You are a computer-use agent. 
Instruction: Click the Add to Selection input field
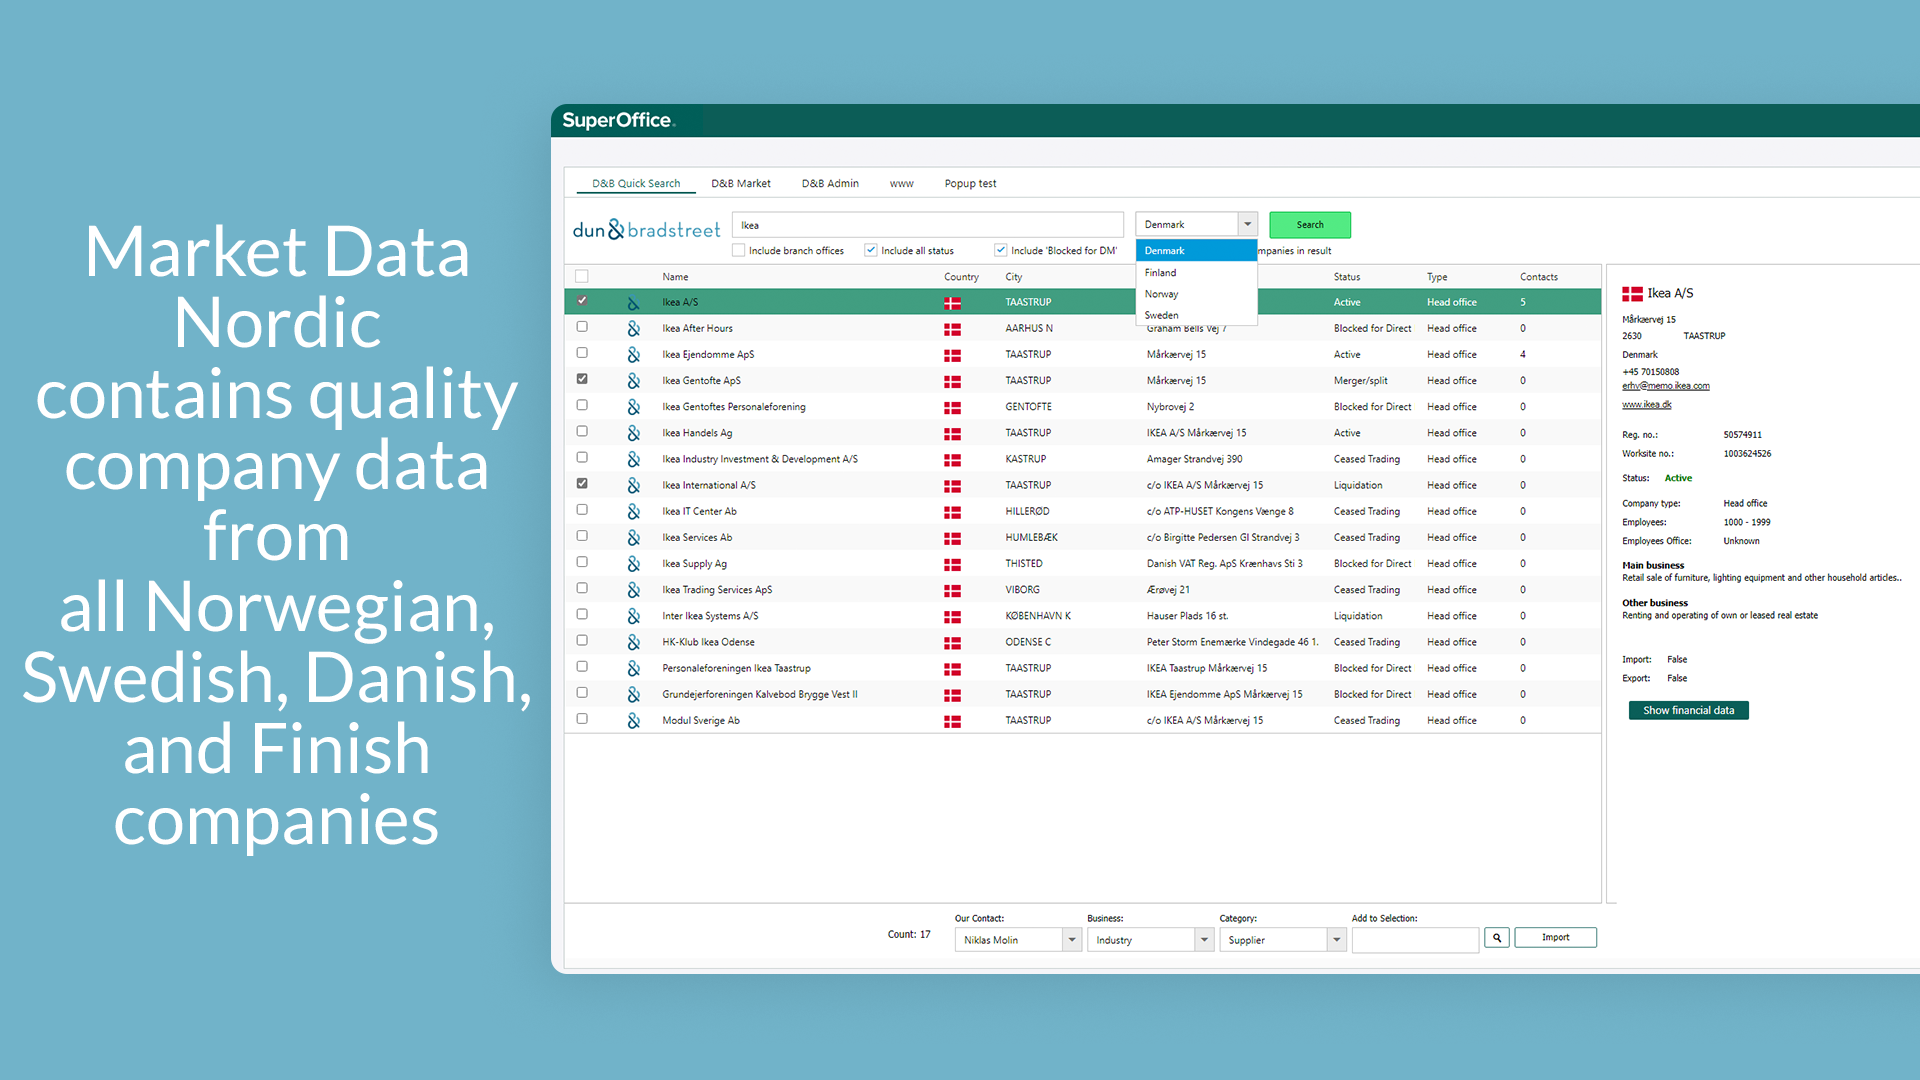click(1415, 940)
